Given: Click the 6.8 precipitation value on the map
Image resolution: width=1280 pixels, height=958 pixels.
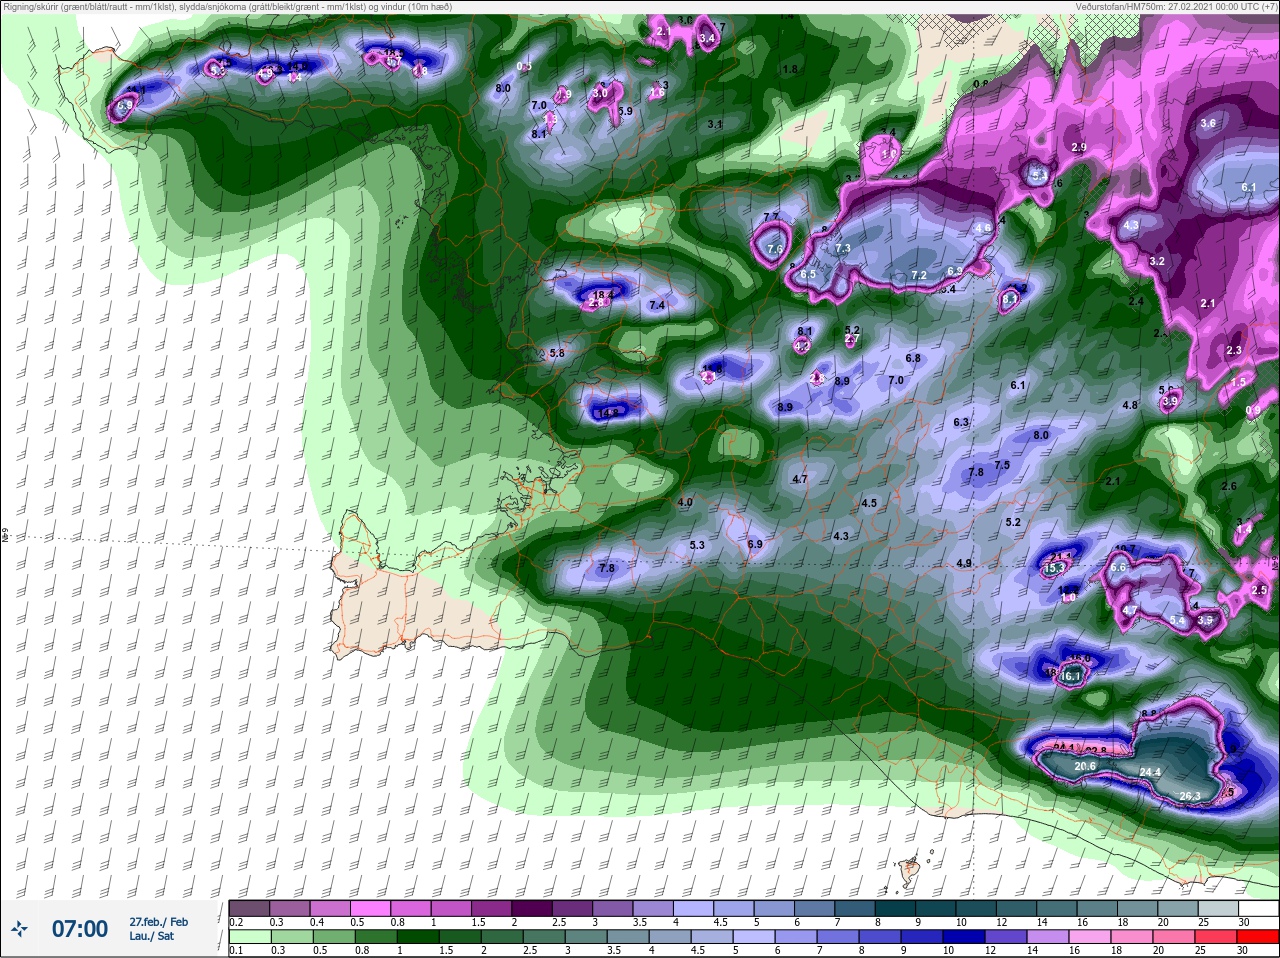Looking at the screenshot, I should (x=913, y=358).
